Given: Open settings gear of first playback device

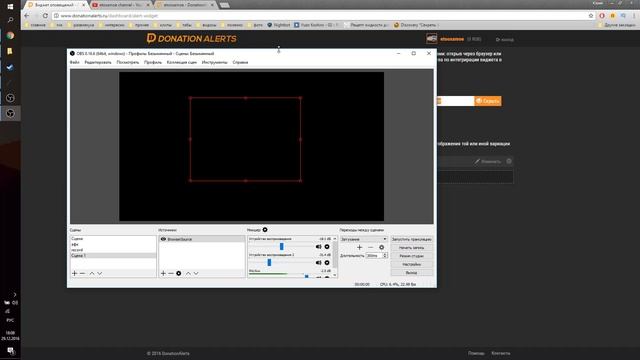Looking at the screenshot, I should [x=327, y=247].
